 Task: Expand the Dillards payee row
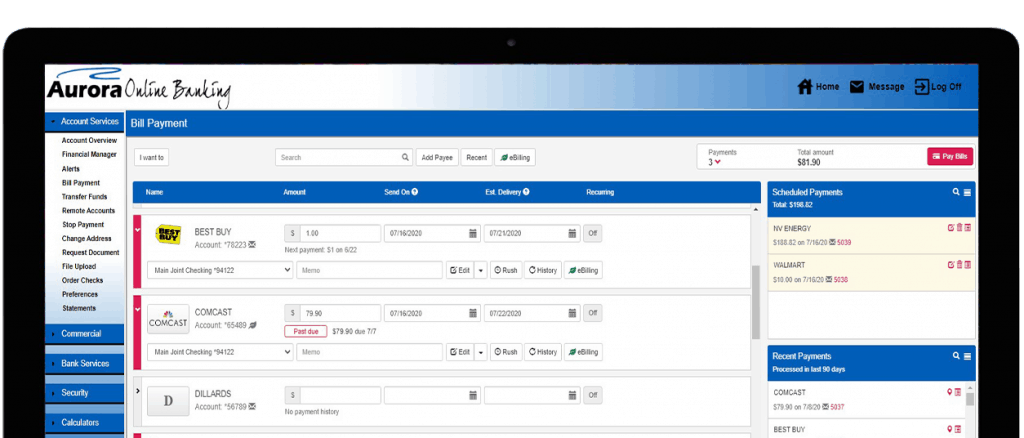coord(137,391)
